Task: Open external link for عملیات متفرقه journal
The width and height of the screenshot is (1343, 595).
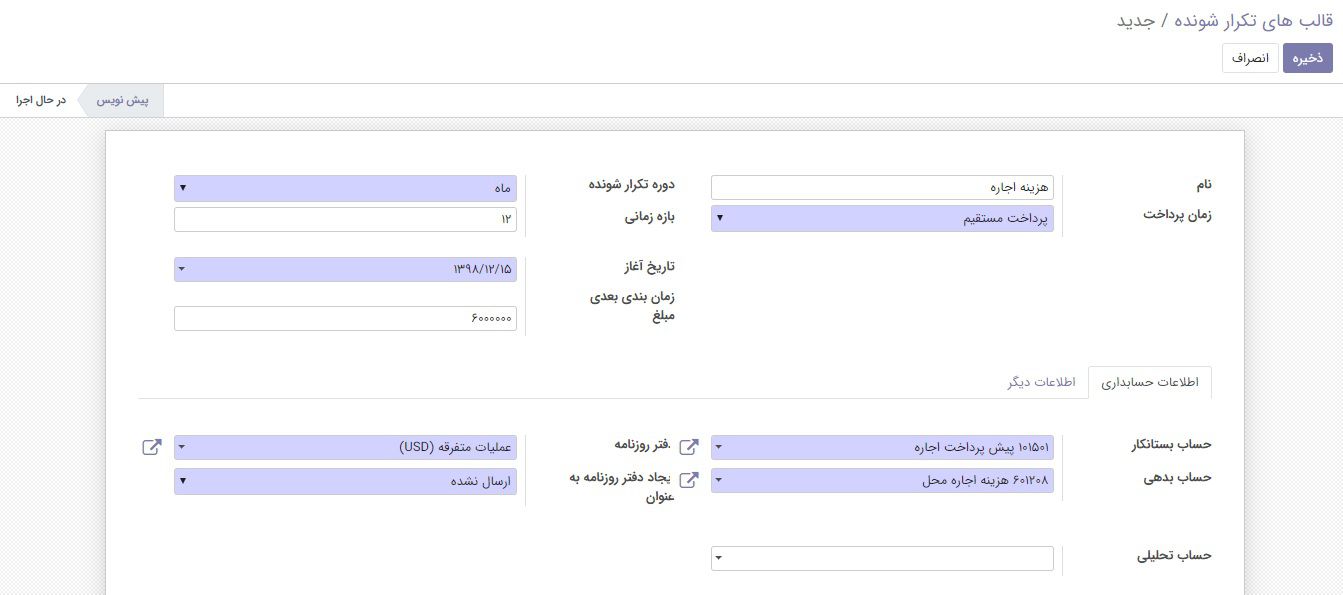Action: [152, 447]
